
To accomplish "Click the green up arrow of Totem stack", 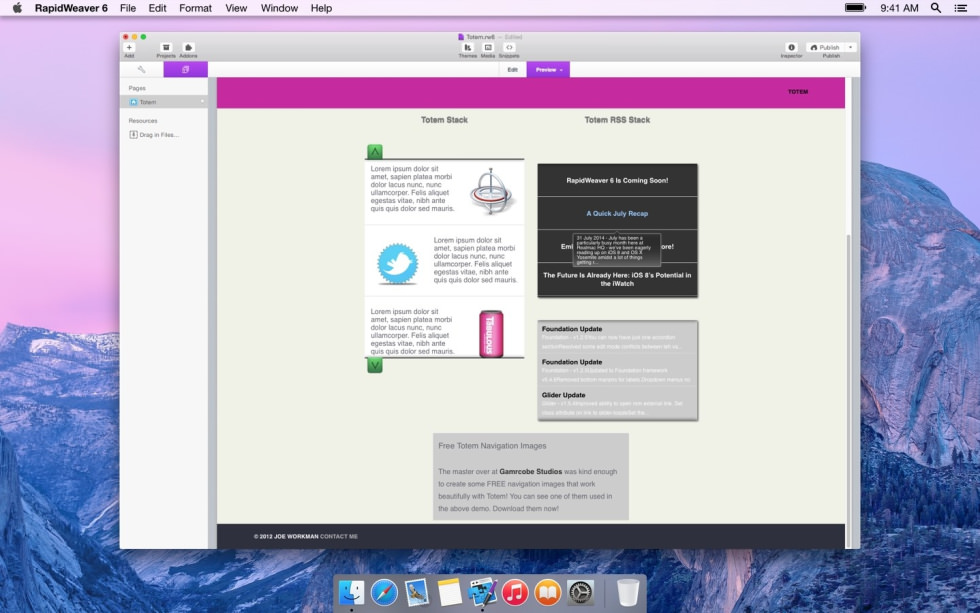I will point(374,151).
